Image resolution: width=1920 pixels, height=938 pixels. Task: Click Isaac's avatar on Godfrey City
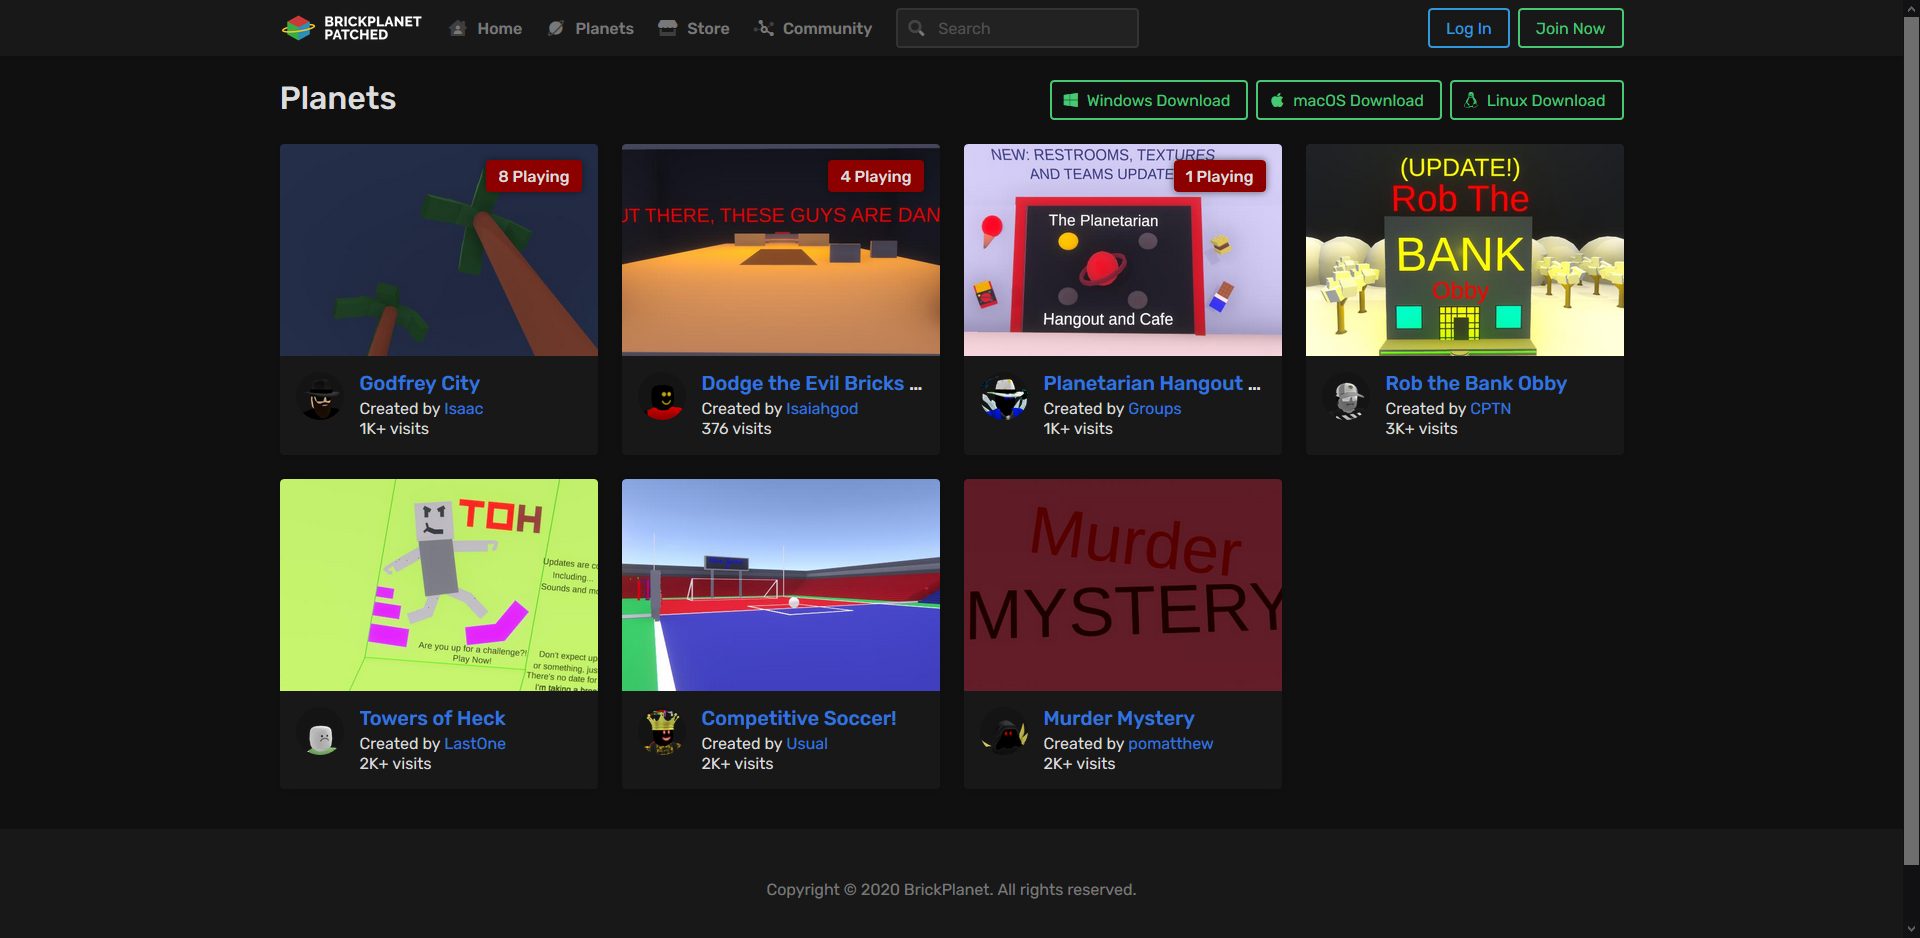pos(321,397)
